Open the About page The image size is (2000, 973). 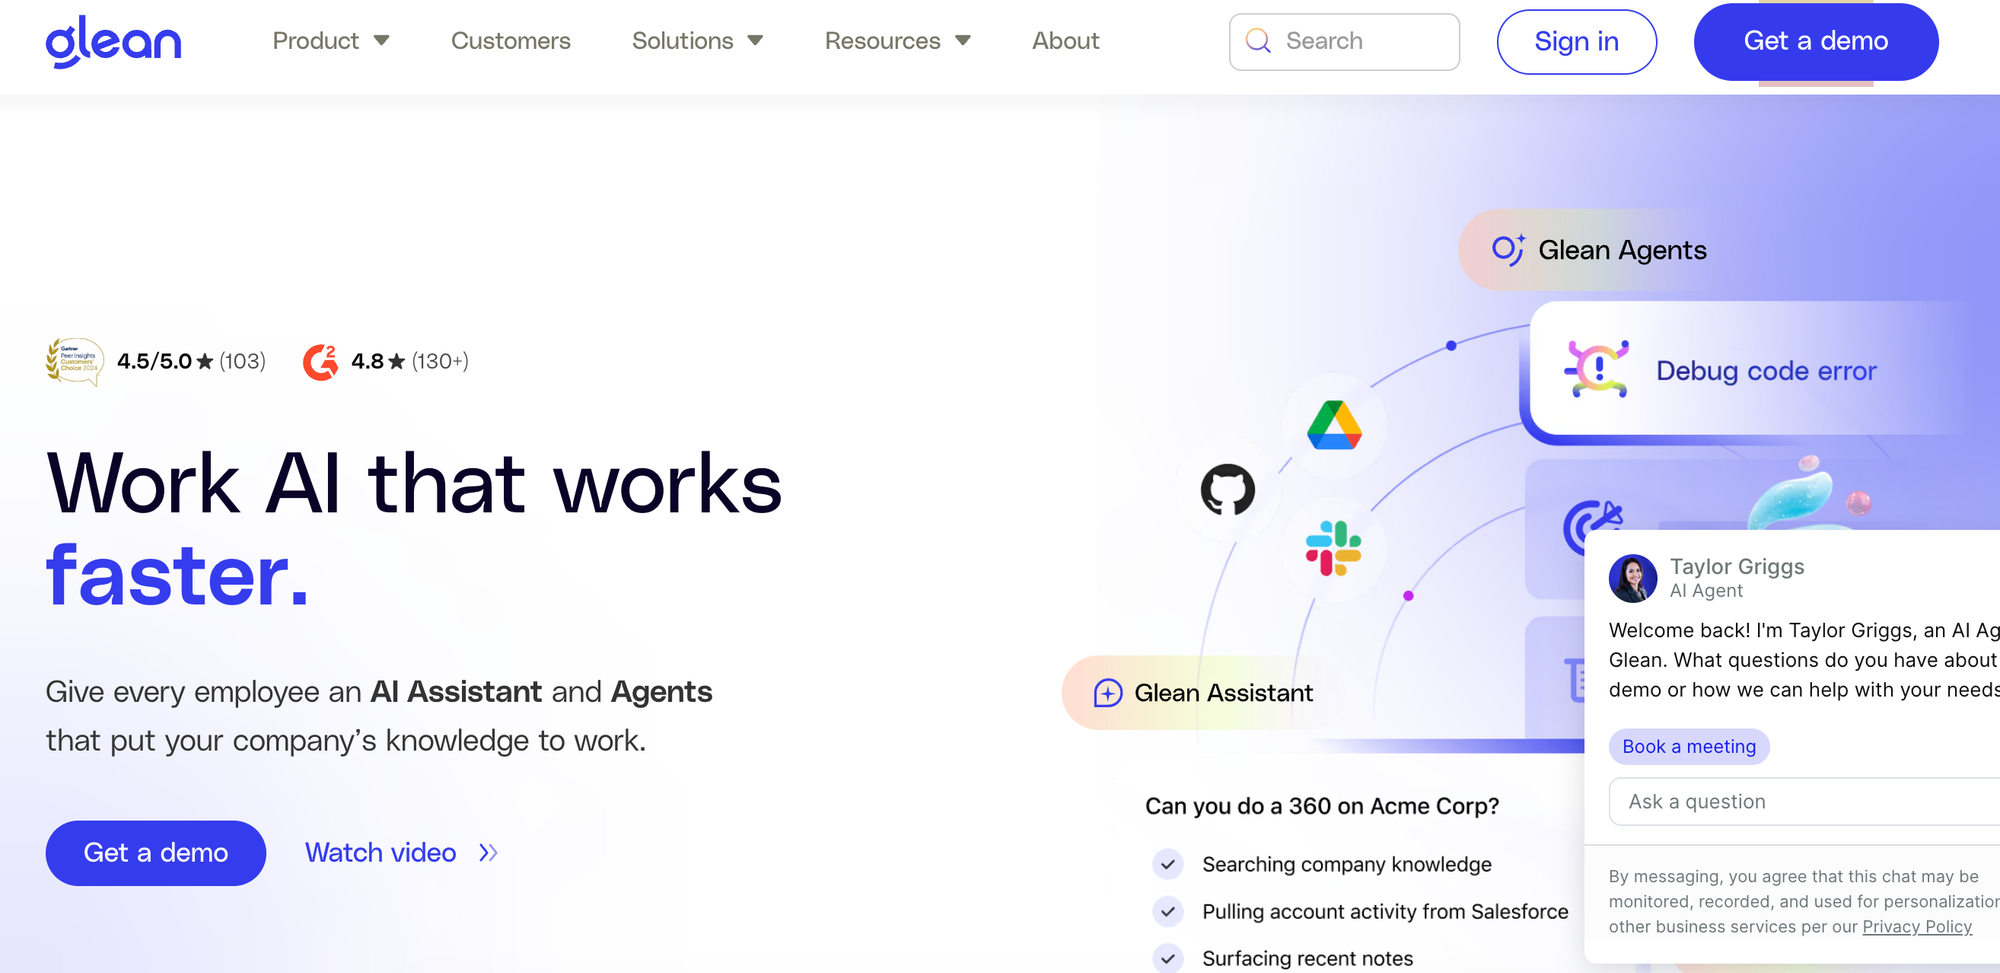(1065, 41)
